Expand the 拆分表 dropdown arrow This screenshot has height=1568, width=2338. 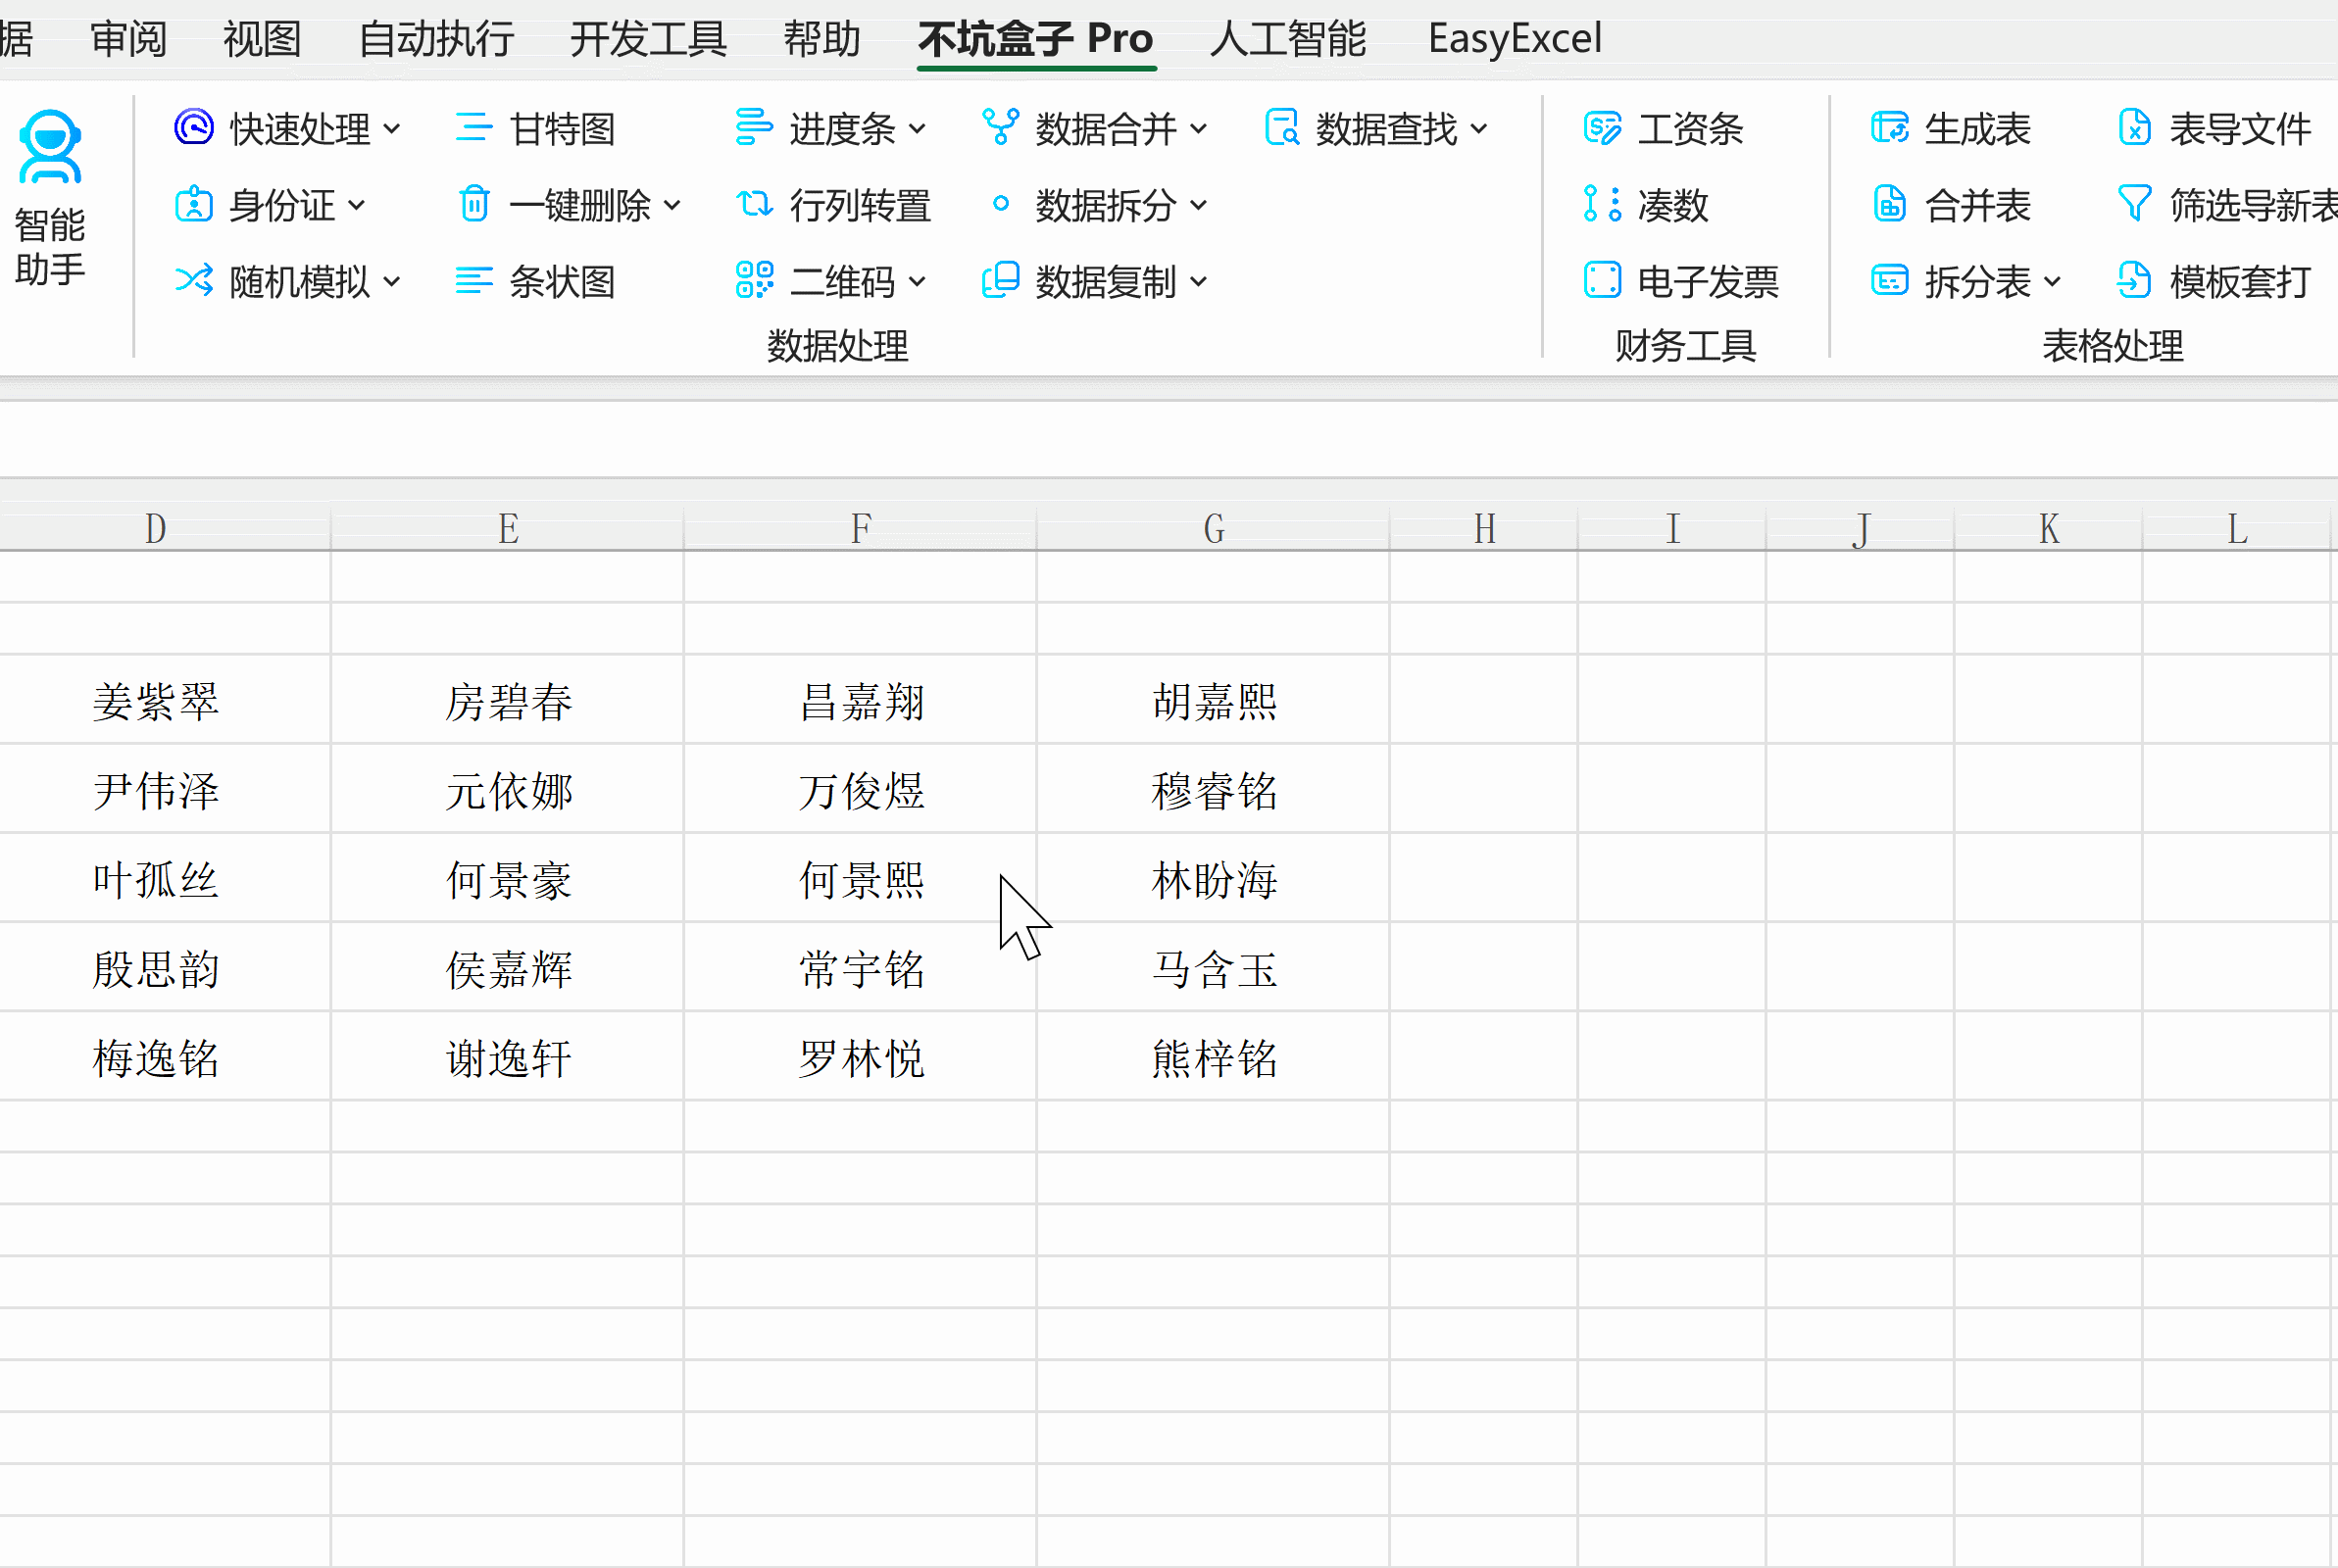click(x=2052, y=282)
